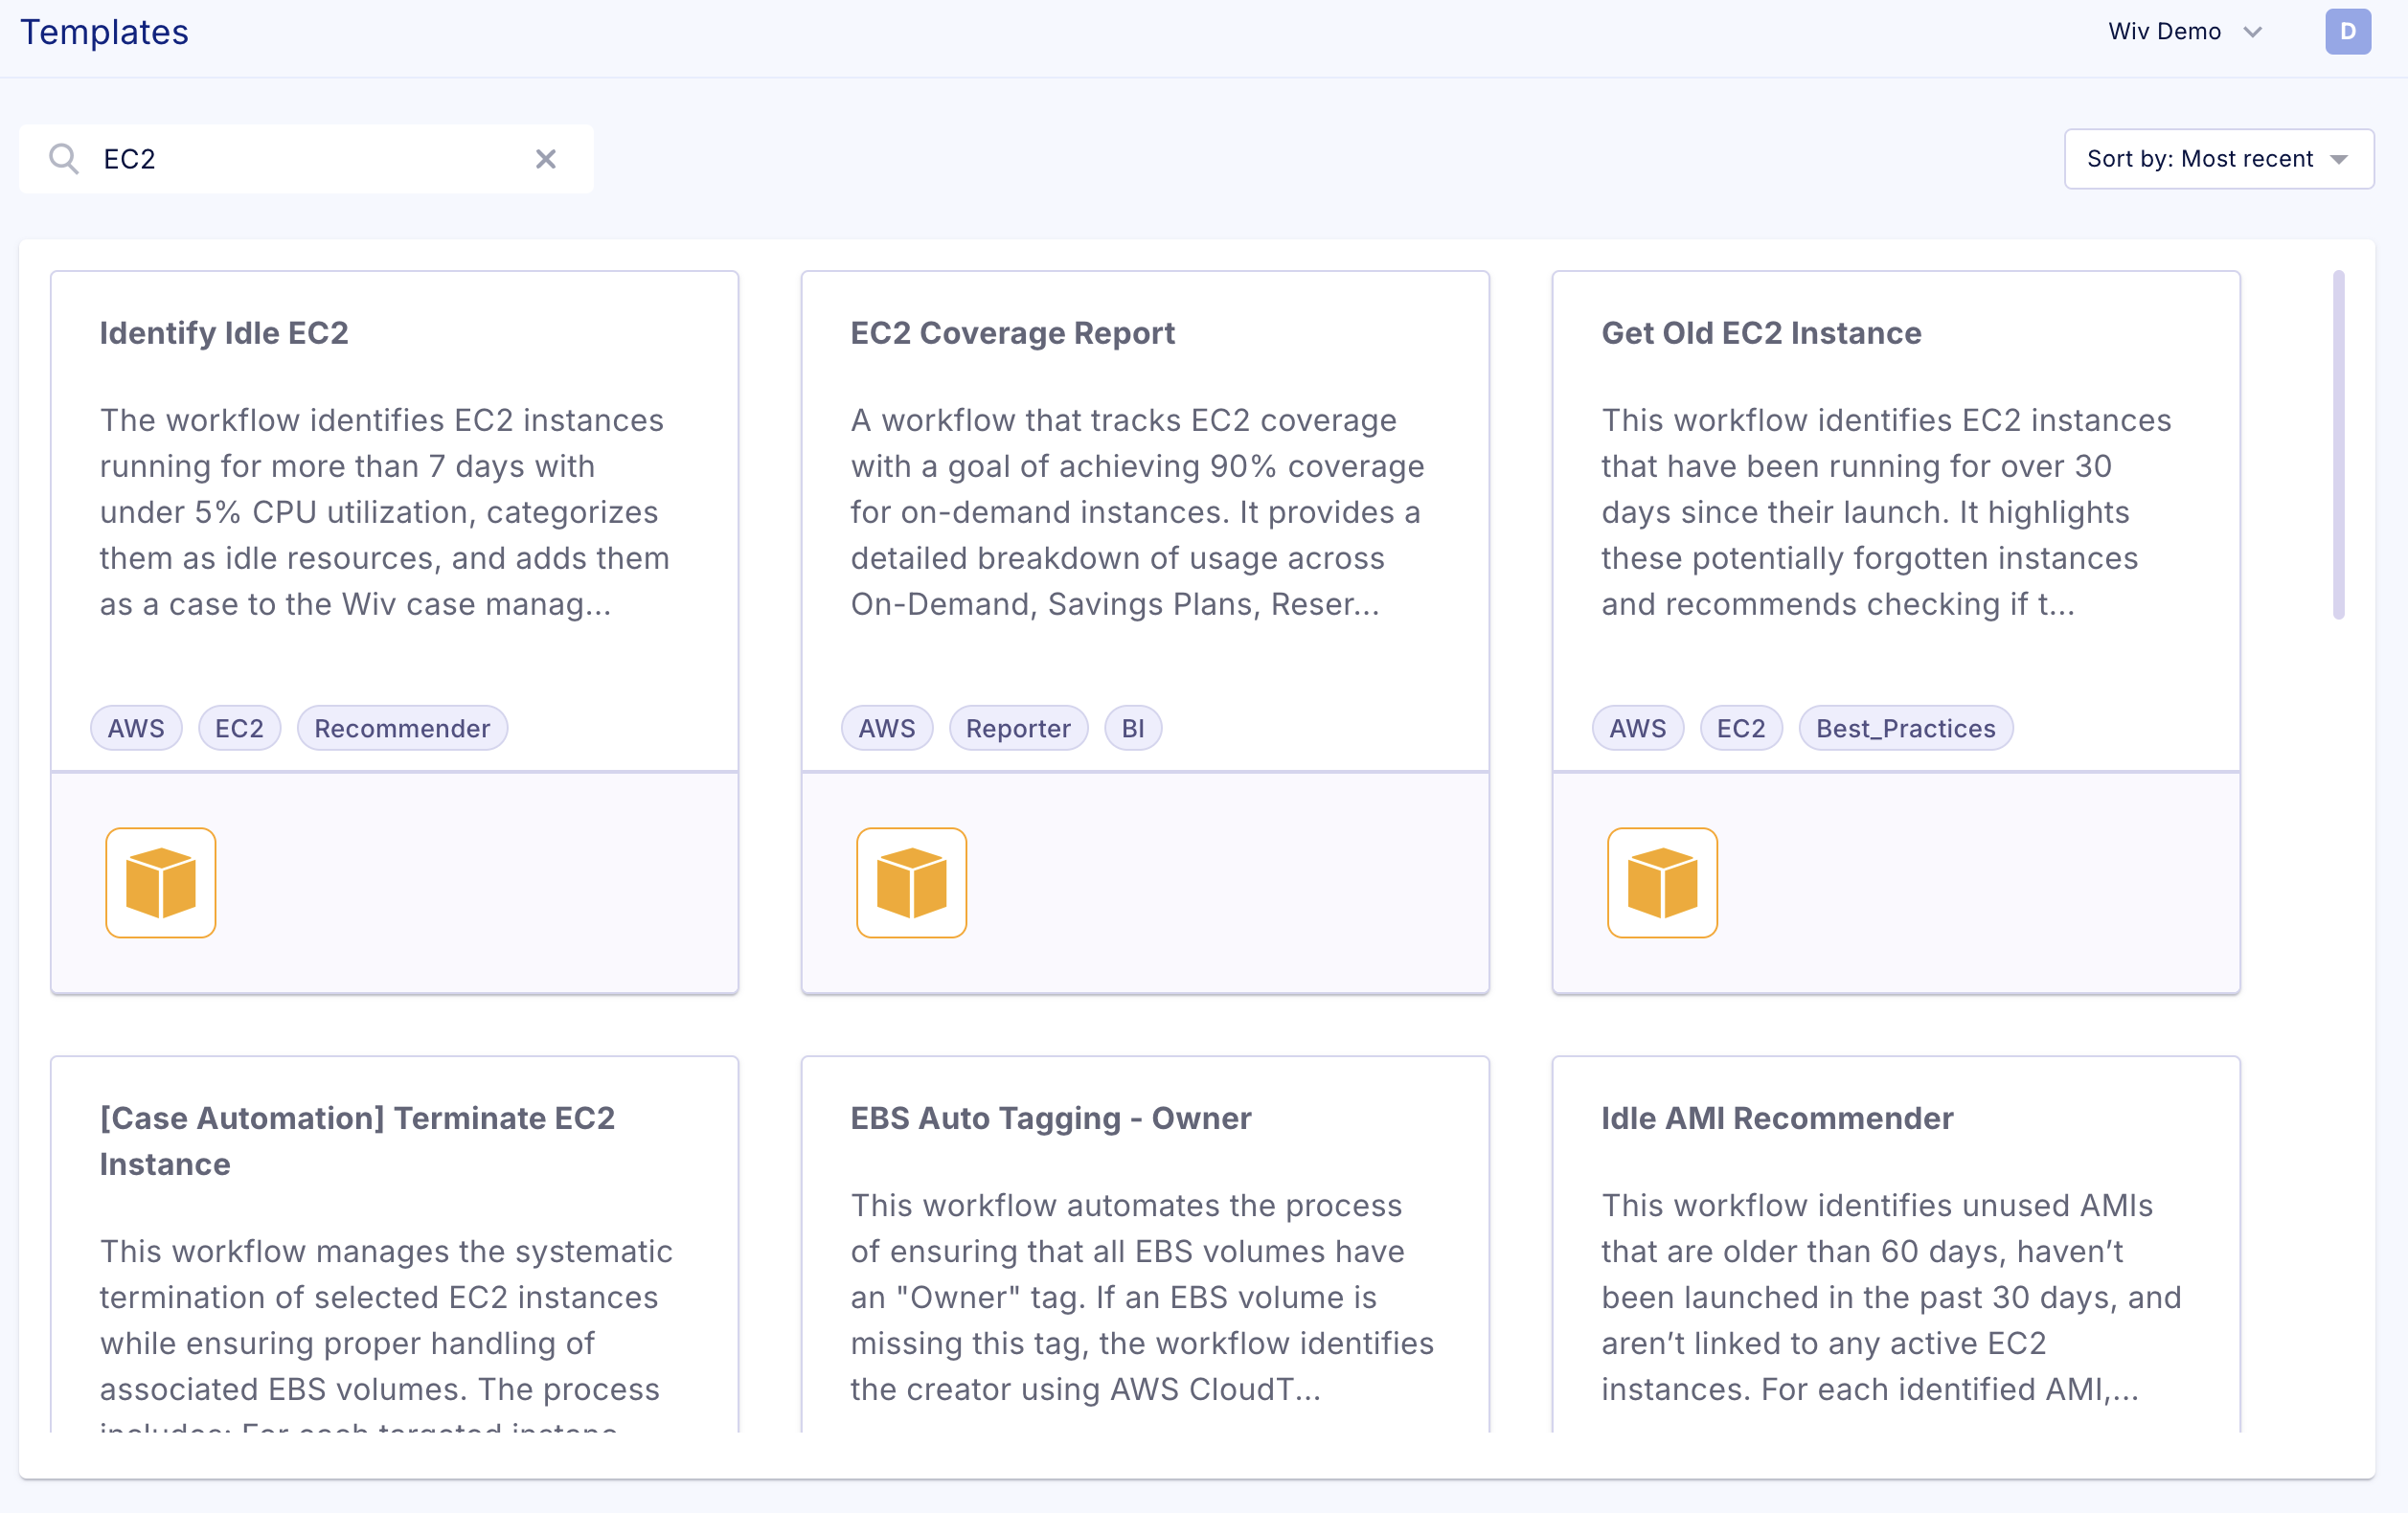The image size is (2408, 1513).
Task: Open the Sort by Most recent dropdown
Action: point(2217,159)
